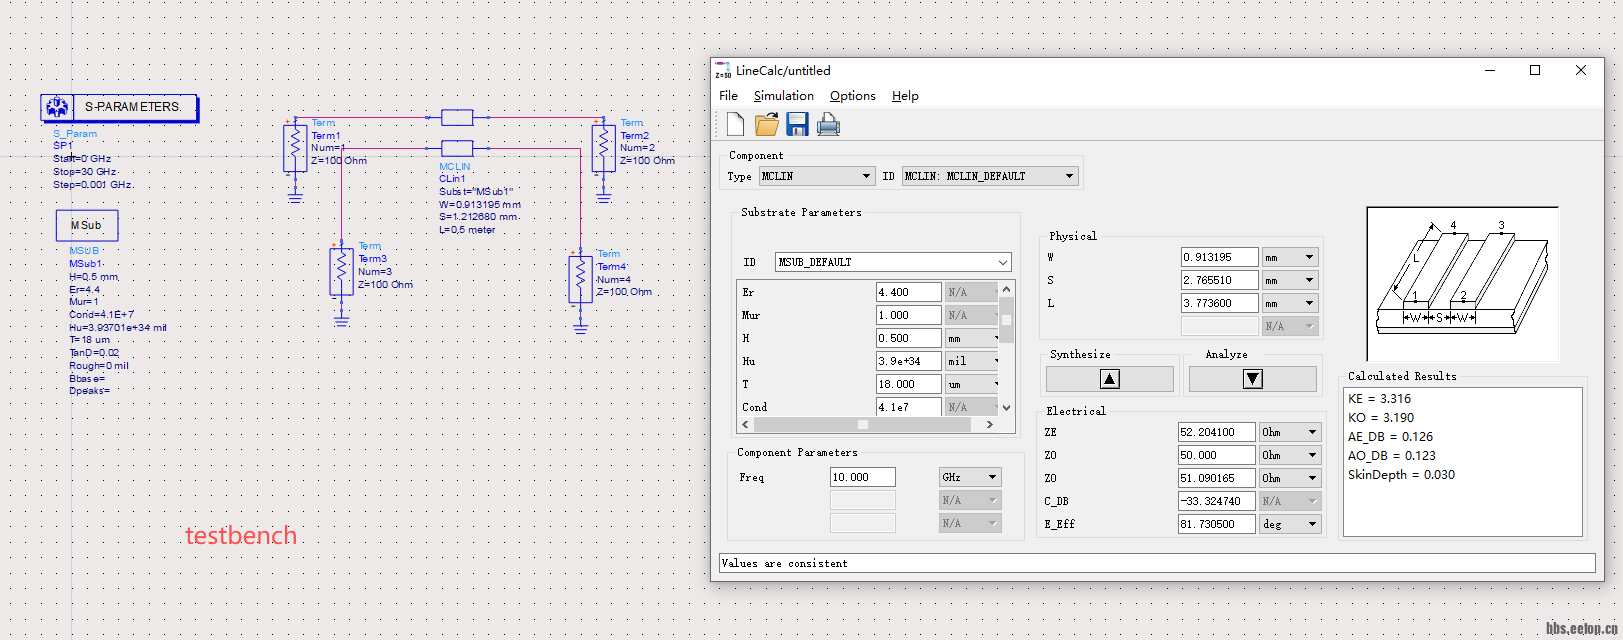Select the Er=4.4 MSub1 parameter

[x=85, y=289]
